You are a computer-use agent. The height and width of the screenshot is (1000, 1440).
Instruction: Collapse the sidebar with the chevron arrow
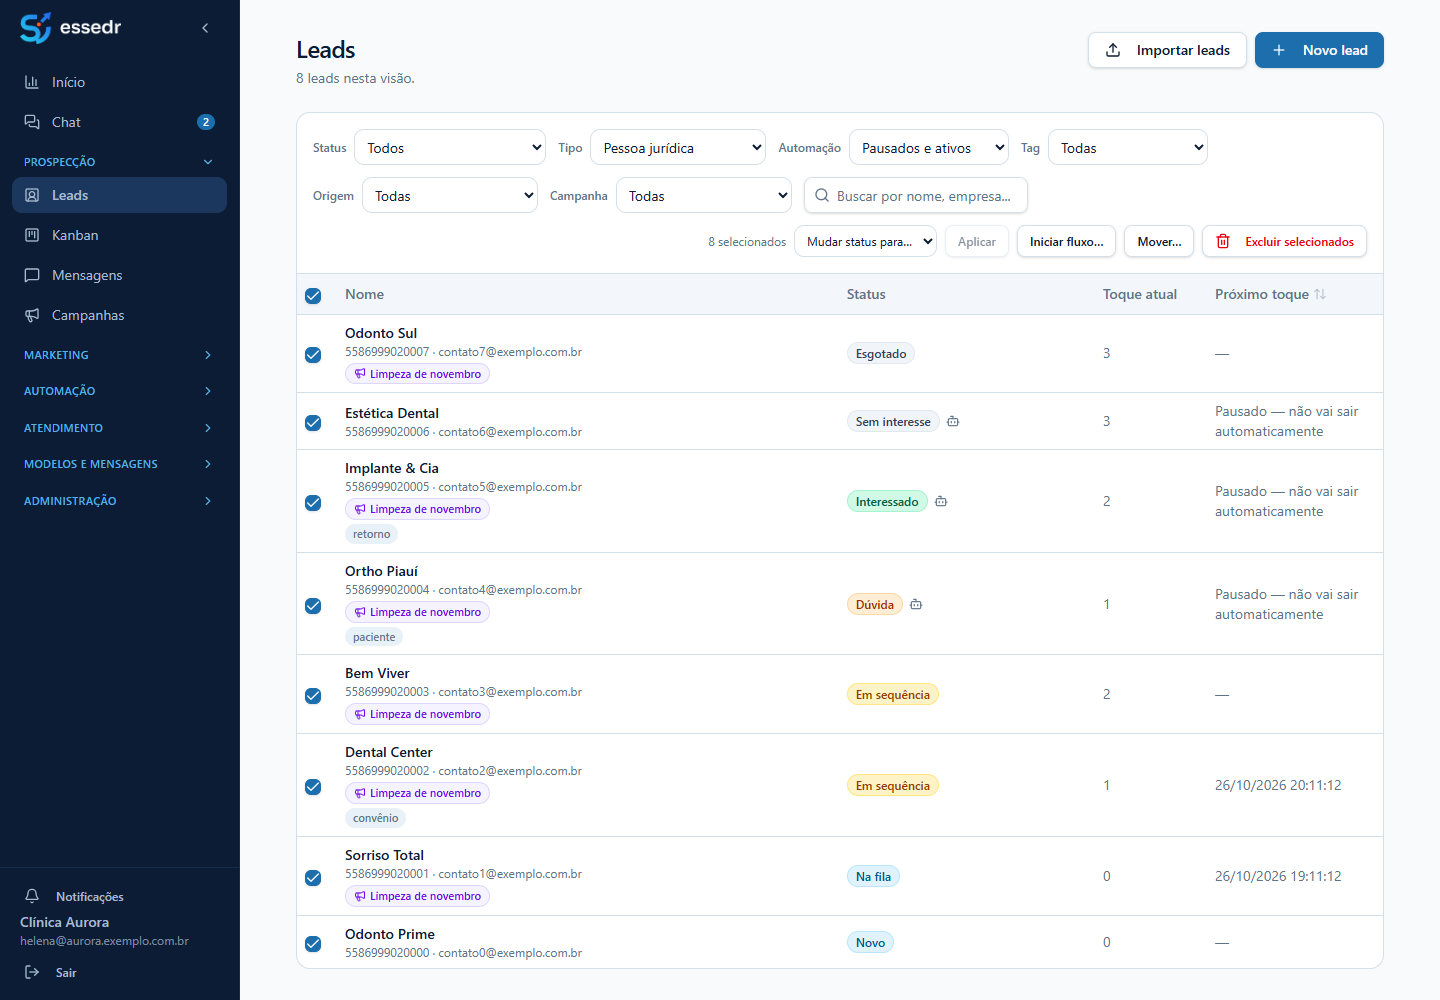coord(205,28)
